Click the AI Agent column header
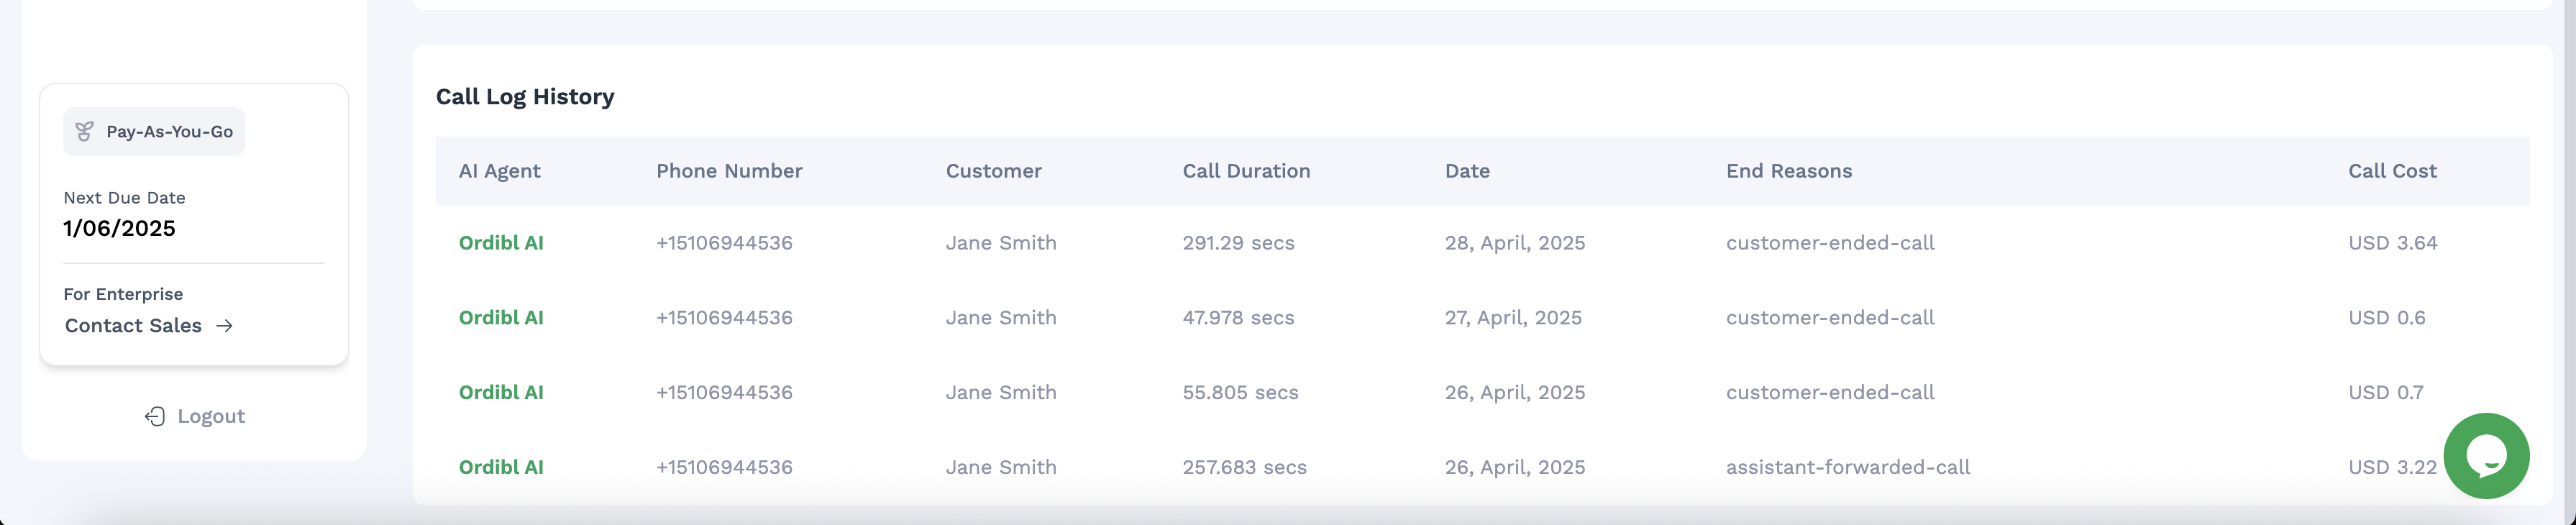Image resolution: width=2576 pixels, height=525 pixels. 499,171
